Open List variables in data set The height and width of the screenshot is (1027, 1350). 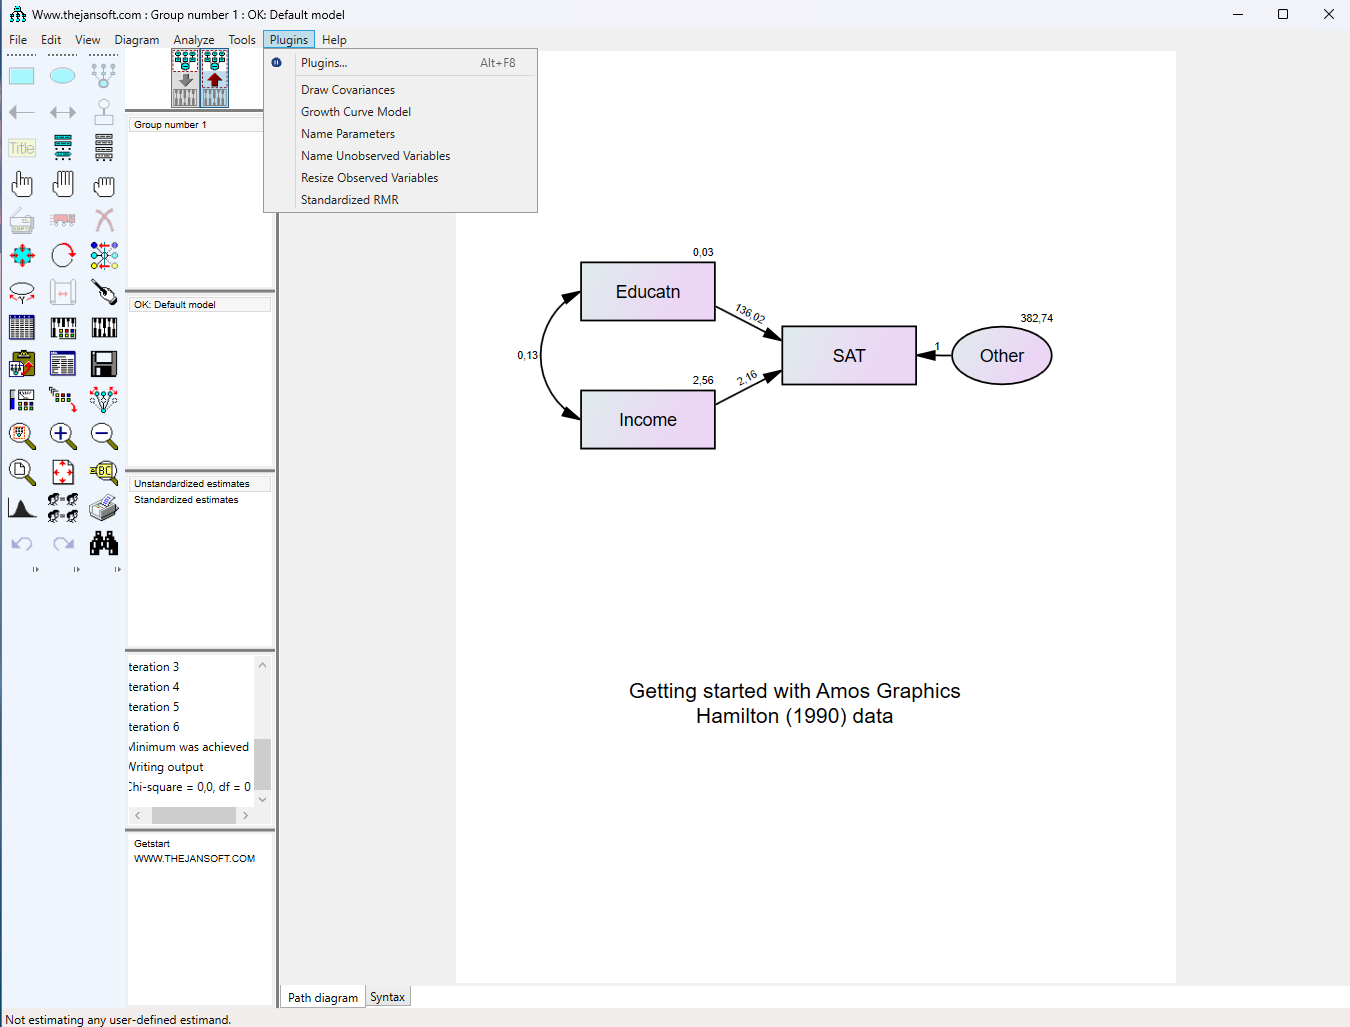(x=104, y=148)
